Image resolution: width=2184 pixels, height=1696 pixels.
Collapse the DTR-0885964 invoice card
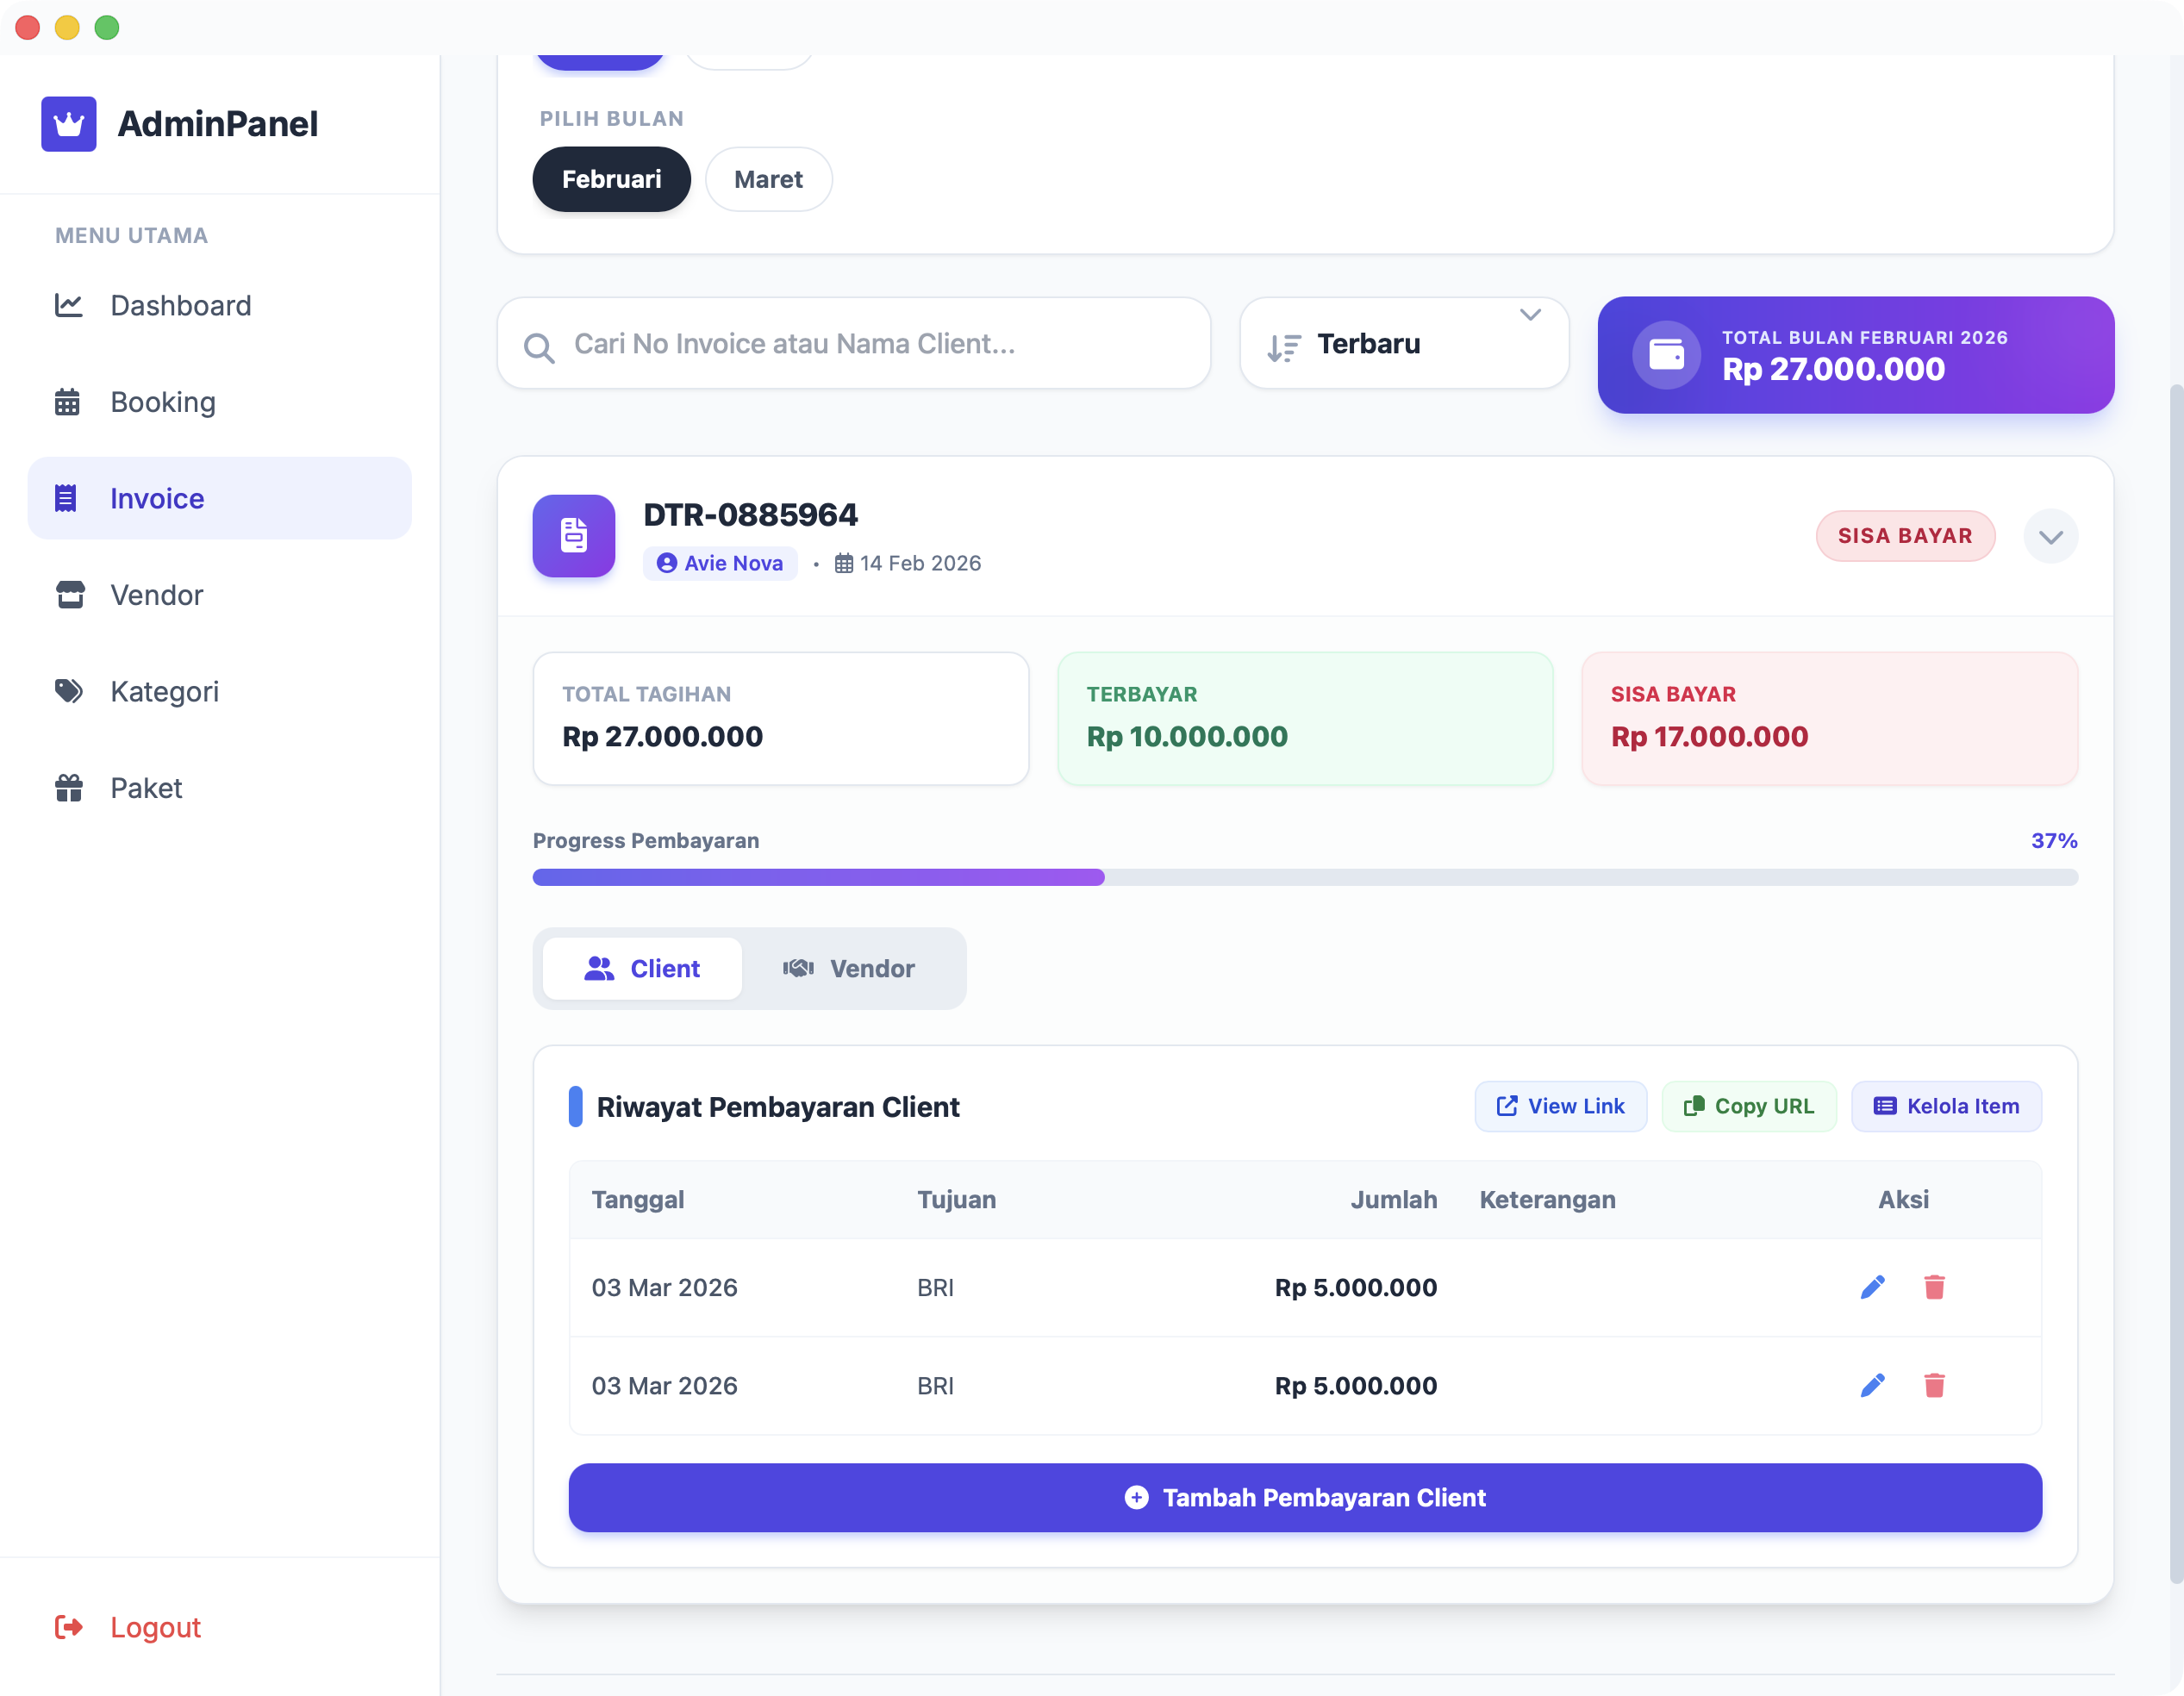click(x=2050, y=537)
